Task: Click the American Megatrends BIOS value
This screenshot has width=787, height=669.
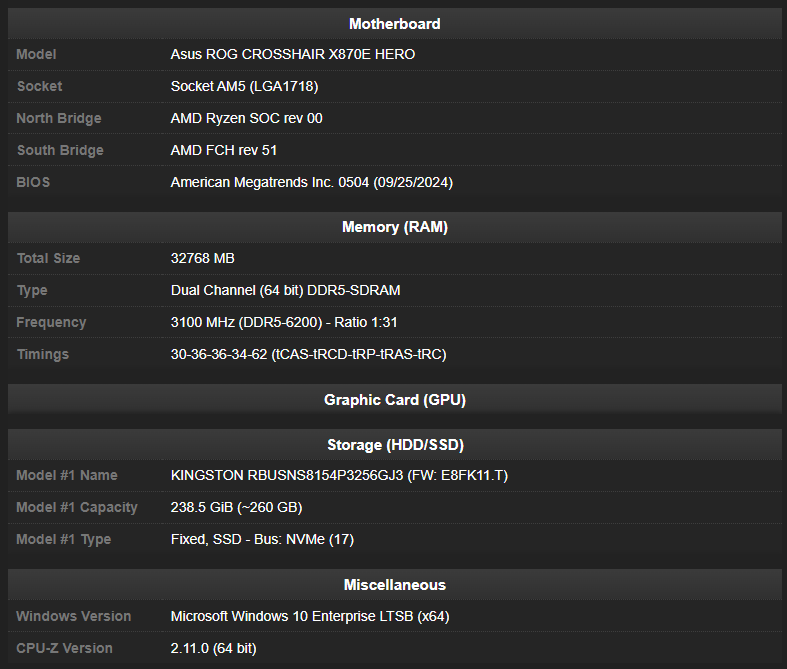Action: [312, 182]
